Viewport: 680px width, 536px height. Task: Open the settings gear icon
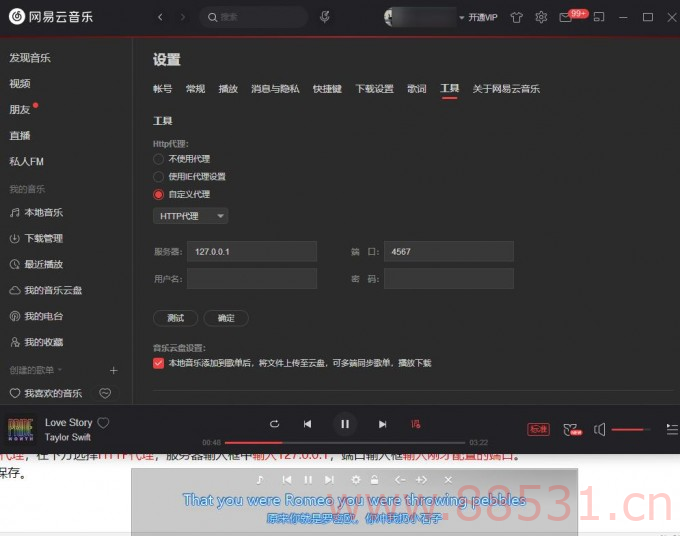pos(541,17)
